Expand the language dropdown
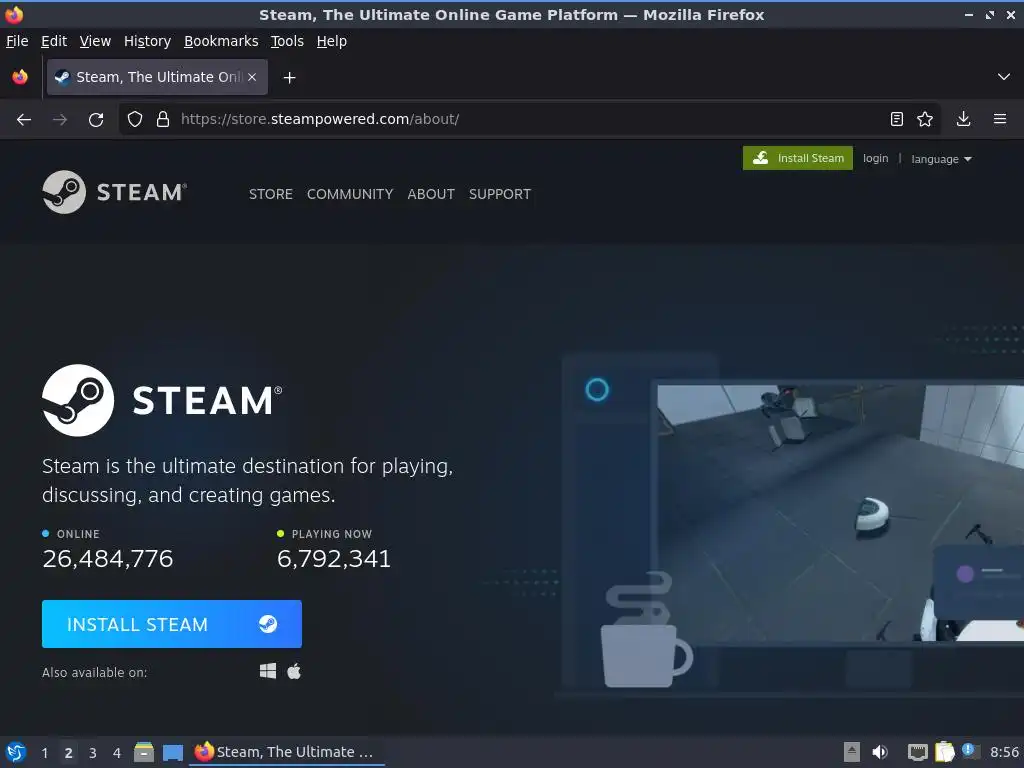This screenshot has height=768, width=1024. [x=941, y=159]
